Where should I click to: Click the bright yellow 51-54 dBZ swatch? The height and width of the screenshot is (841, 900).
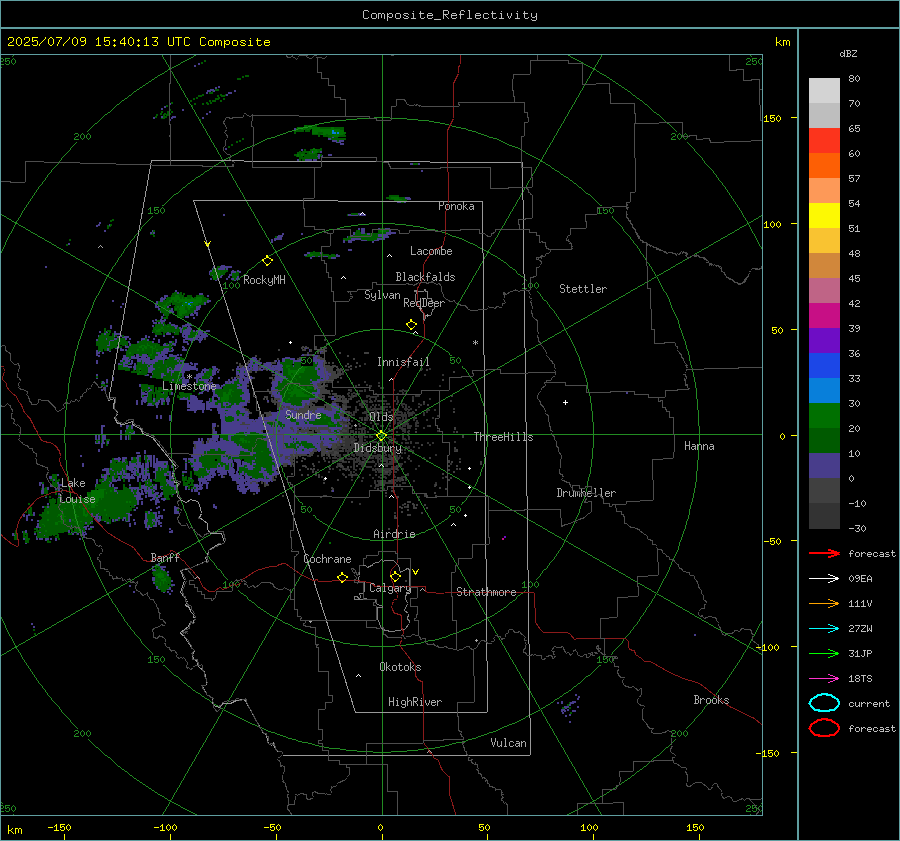[824, 216]
